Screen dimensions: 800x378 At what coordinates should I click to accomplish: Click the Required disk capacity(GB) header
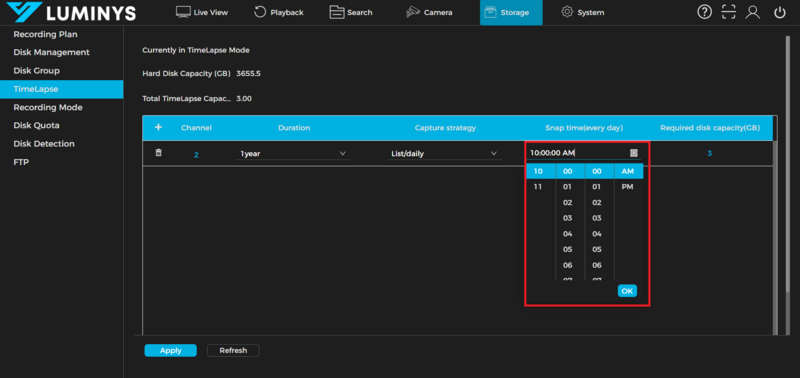pyautogui.click(x=710, y=128)
